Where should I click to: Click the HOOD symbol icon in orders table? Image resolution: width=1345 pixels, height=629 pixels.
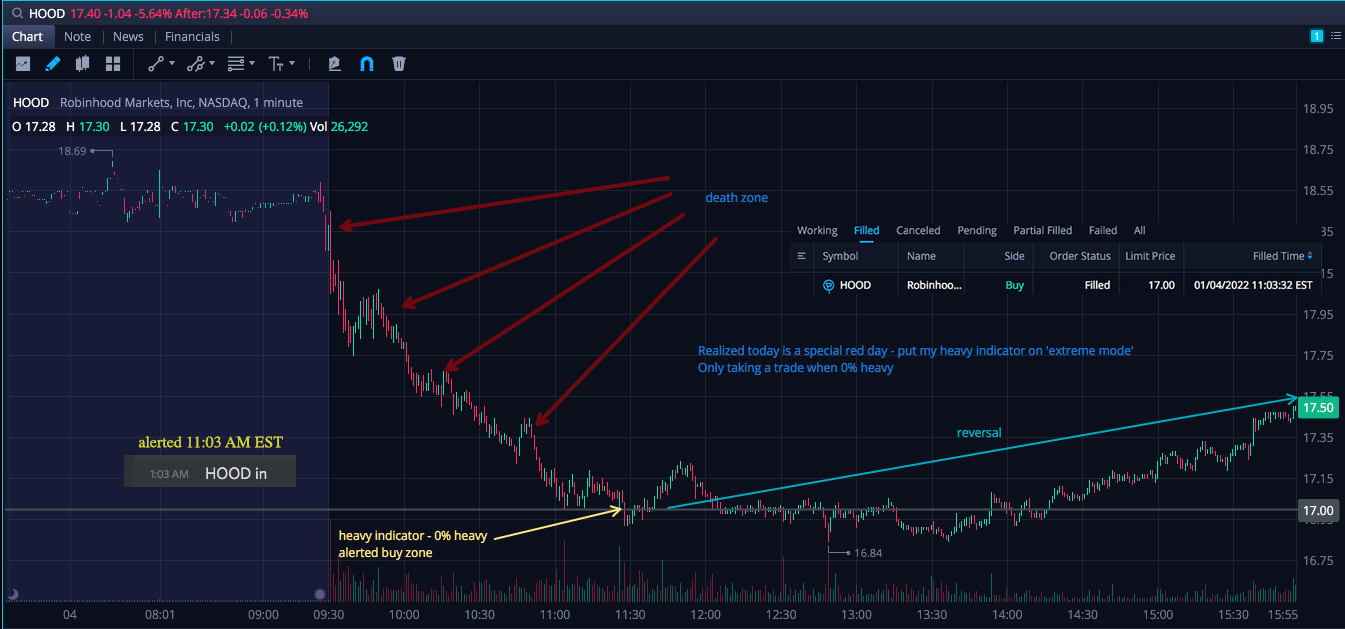(828, 285)
